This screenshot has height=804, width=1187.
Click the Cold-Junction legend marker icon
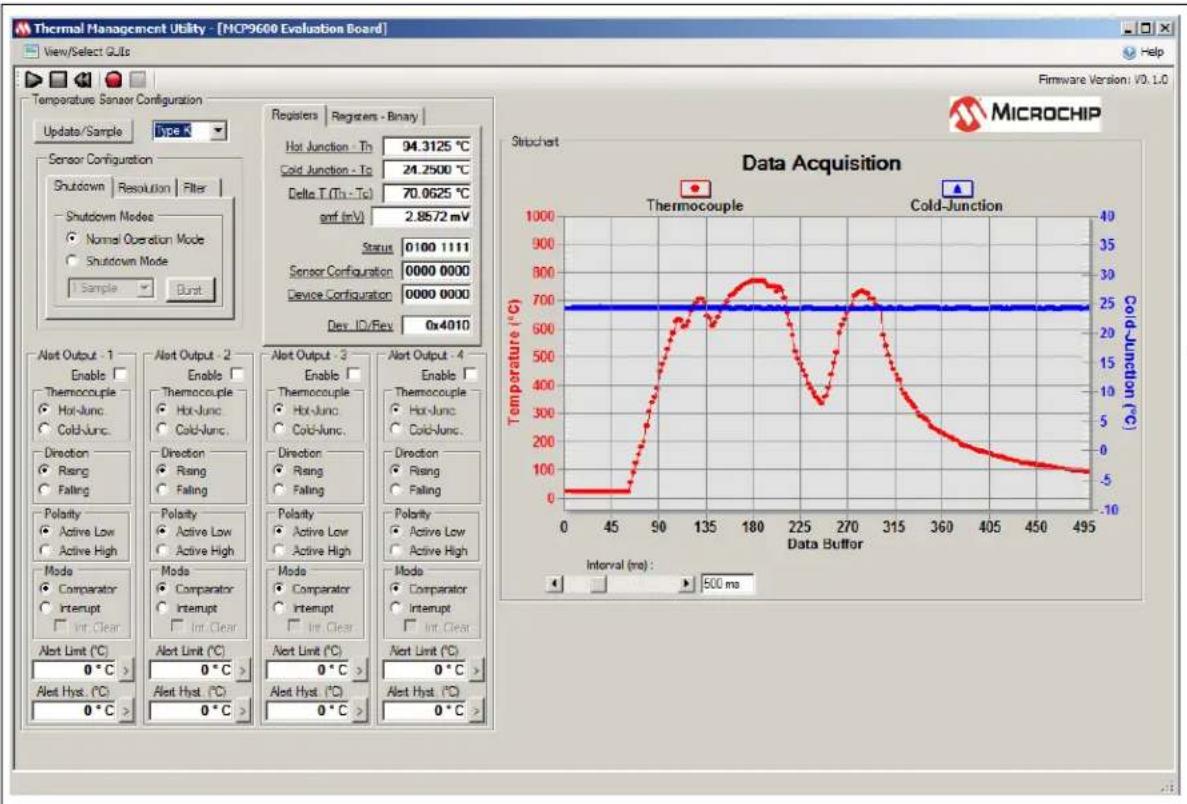point(957,188)
